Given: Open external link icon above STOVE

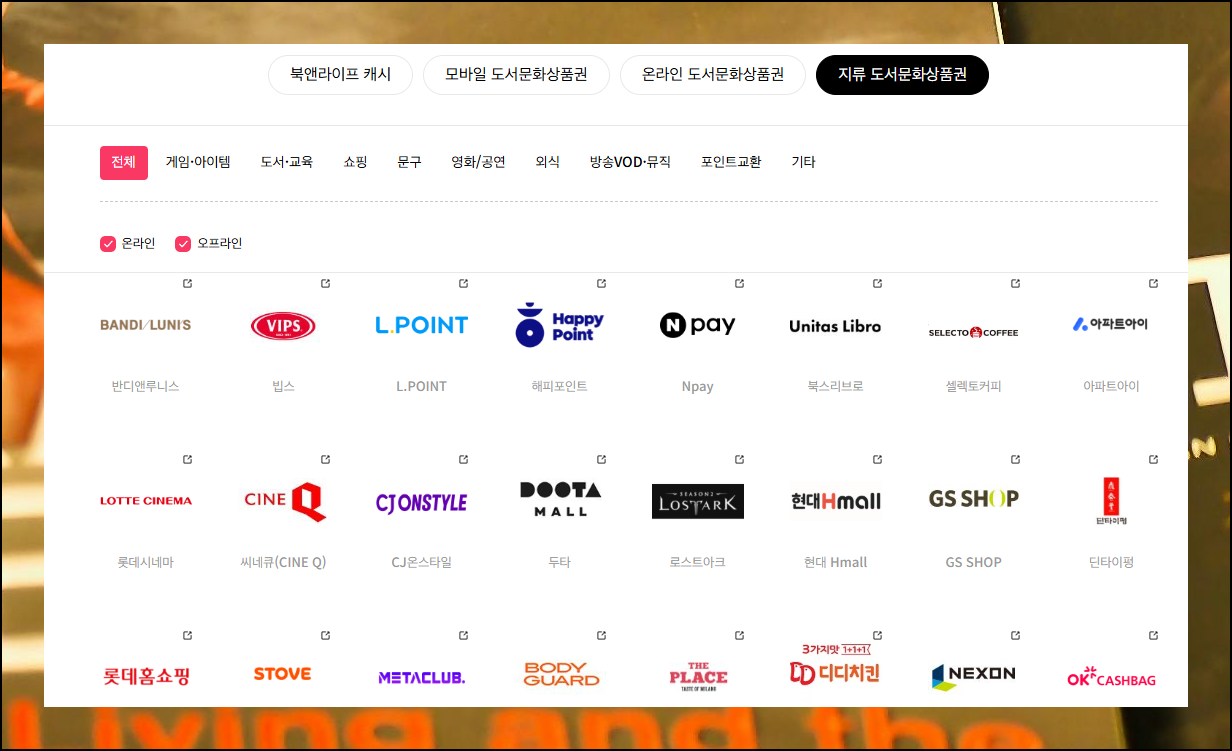Looking at the screenshot, I should pyautogui.click(x=325, y=636).
